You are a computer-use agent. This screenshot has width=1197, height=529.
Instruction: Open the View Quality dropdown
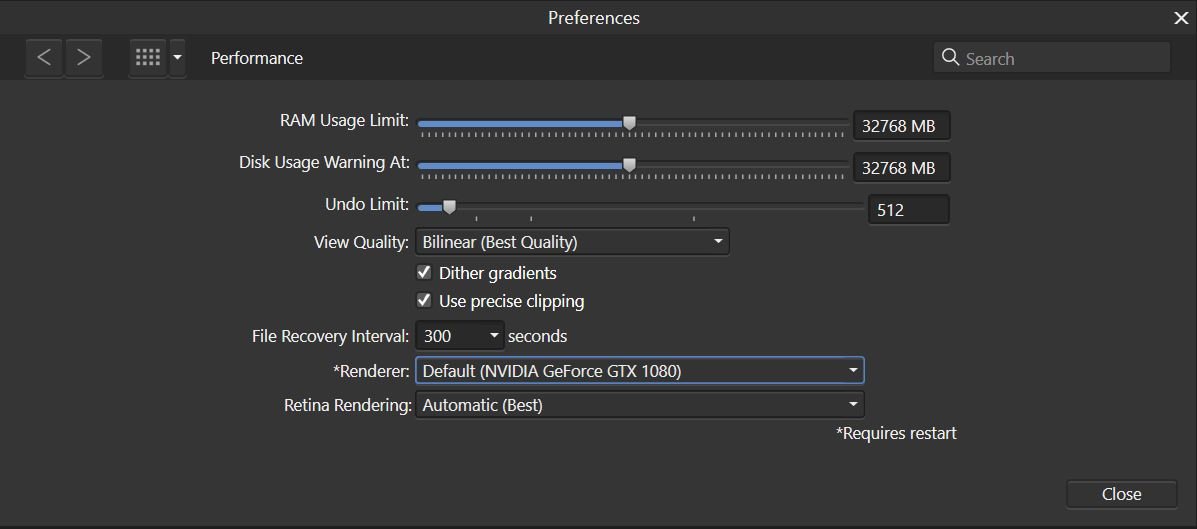click(x=573, y=242)
